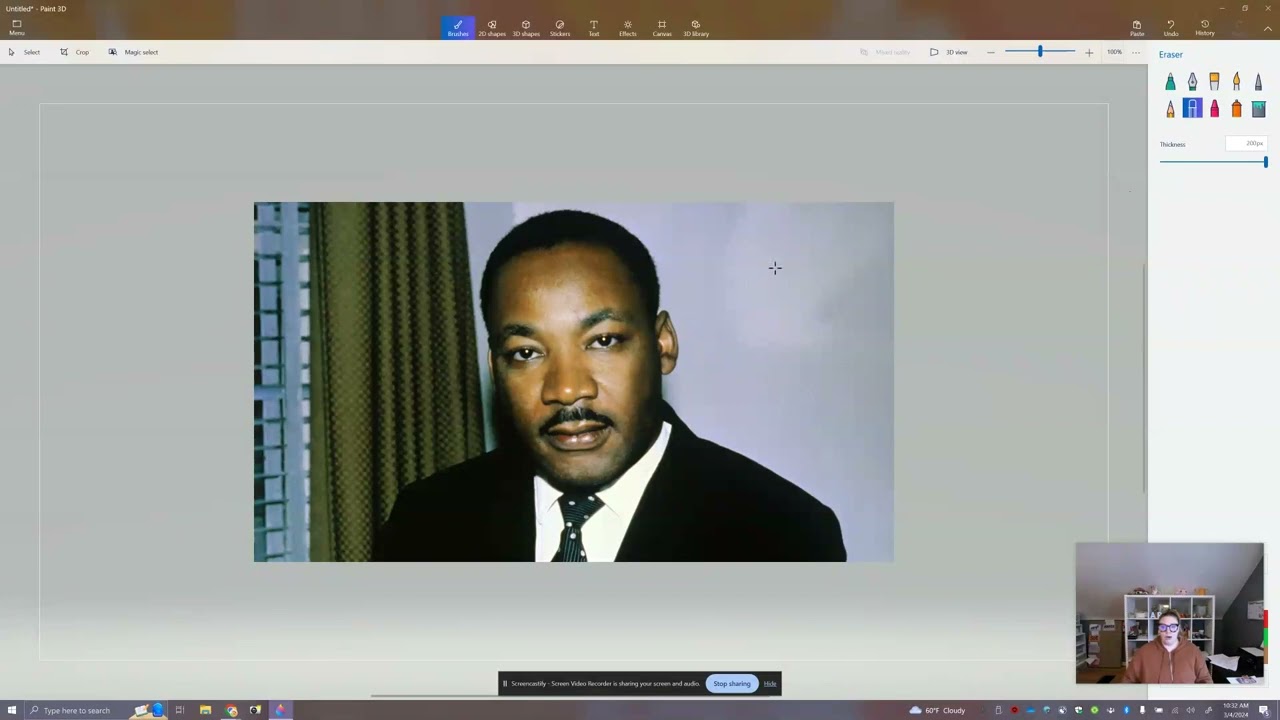Click the zoom slider handle
Image resolution: width=1280 pixels, height=720 pixels.
tap(1040, 51)
